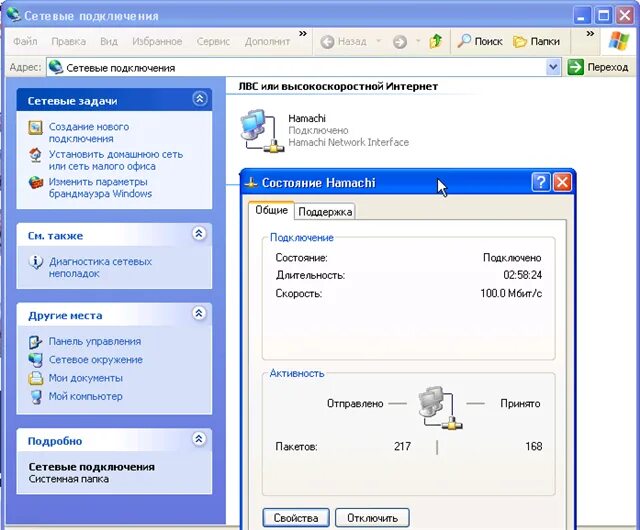Screen dimensions: 640x530
Task: Expand hidden toolbar buttons chevron
Action: pos(590,33)
